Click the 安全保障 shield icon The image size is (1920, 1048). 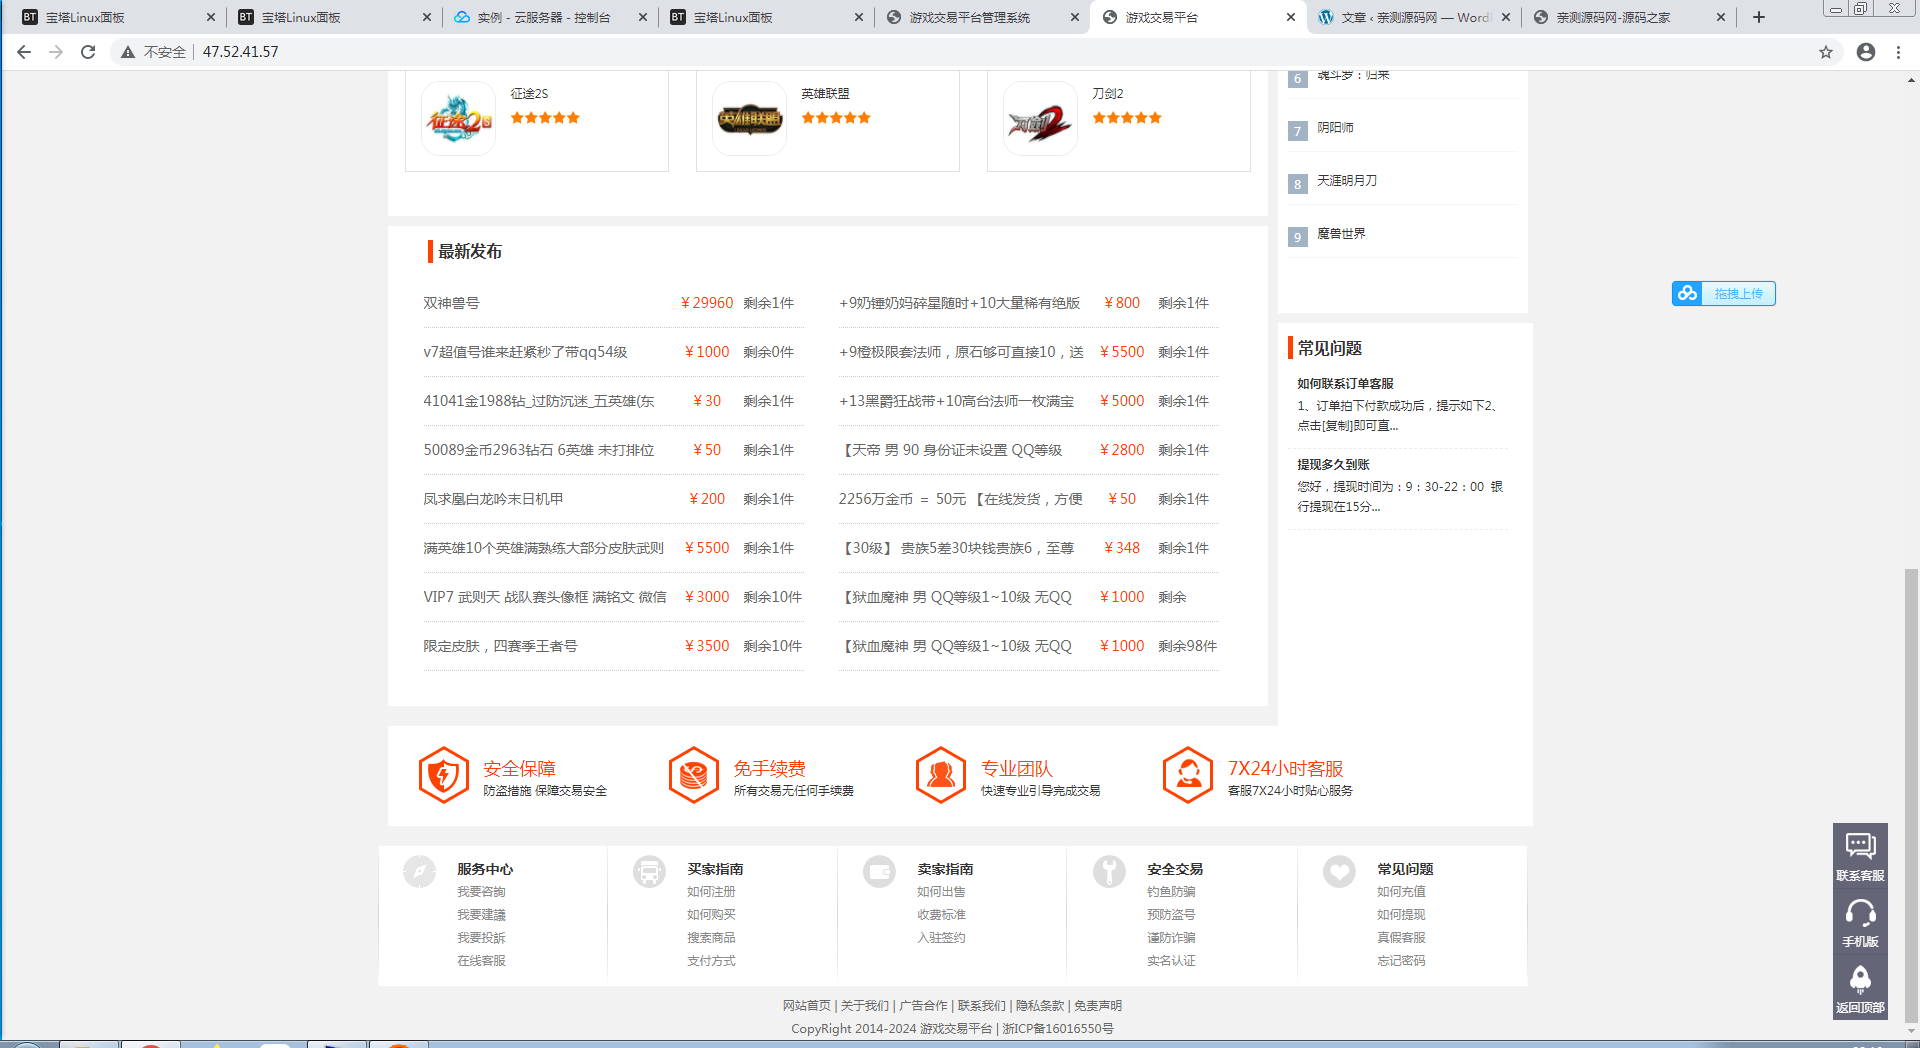point(444,775)
